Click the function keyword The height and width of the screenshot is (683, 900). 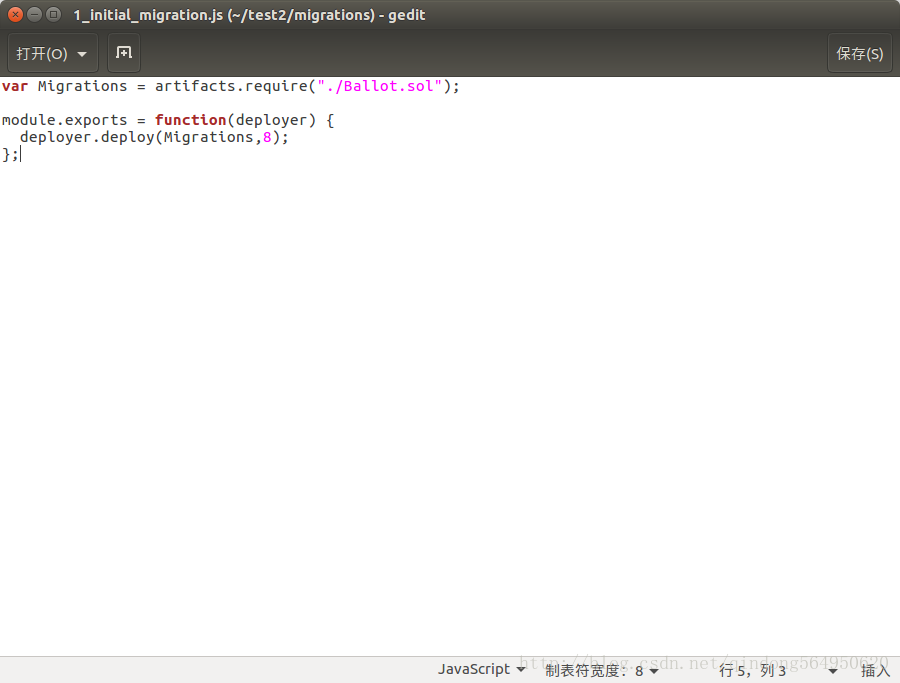[x=191, y=120]
